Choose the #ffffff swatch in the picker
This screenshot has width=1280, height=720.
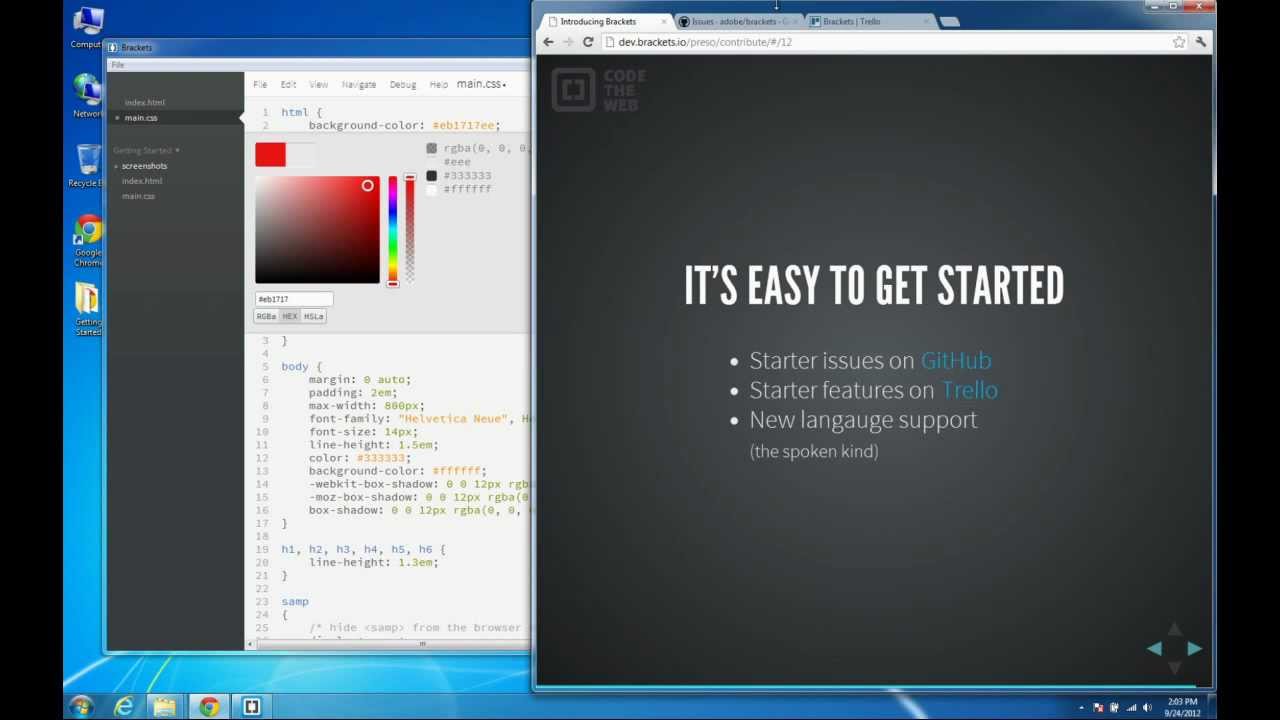459,189
